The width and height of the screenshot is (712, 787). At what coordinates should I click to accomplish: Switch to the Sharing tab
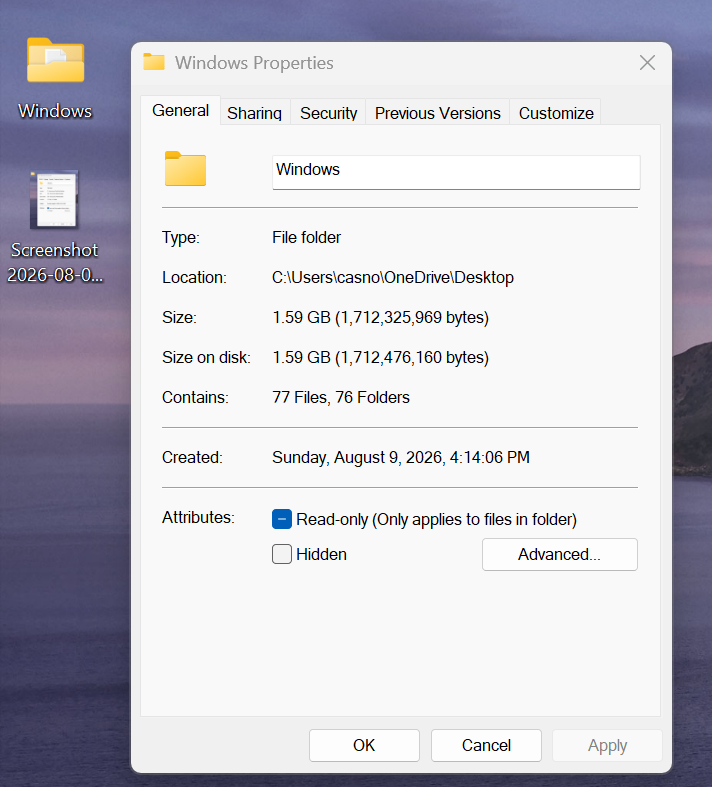click(254, 113)
